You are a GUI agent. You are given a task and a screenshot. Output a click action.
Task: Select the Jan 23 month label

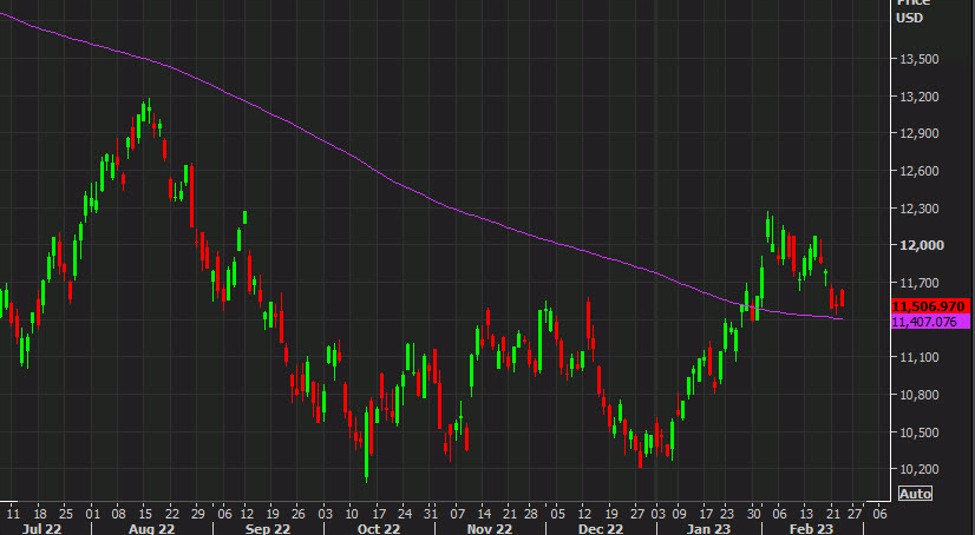709,529
